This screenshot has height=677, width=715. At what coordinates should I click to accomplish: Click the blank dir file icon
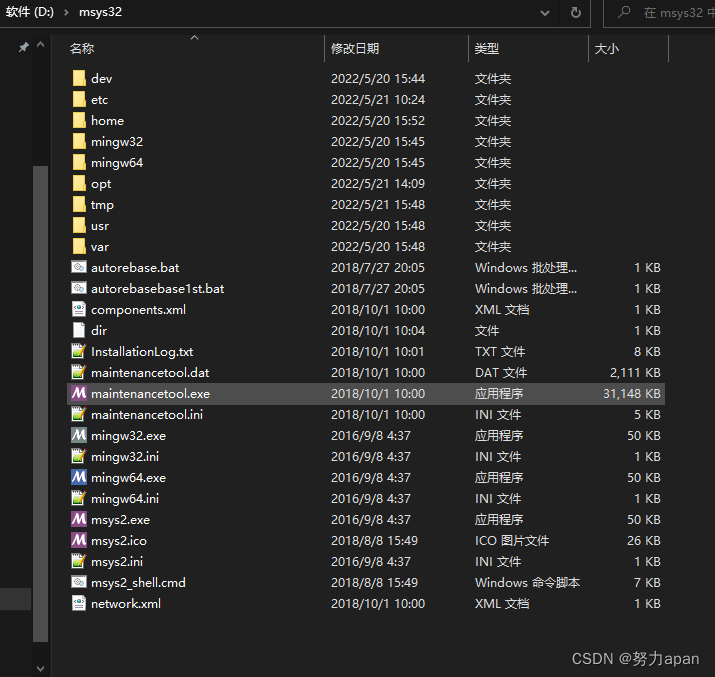point(79,330)
